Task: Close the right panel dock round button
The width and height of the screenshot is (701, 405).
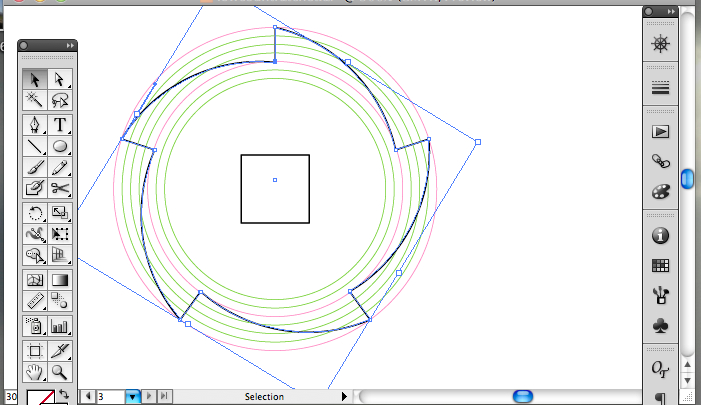Action: pyautogui.click(x=649, y=12)
